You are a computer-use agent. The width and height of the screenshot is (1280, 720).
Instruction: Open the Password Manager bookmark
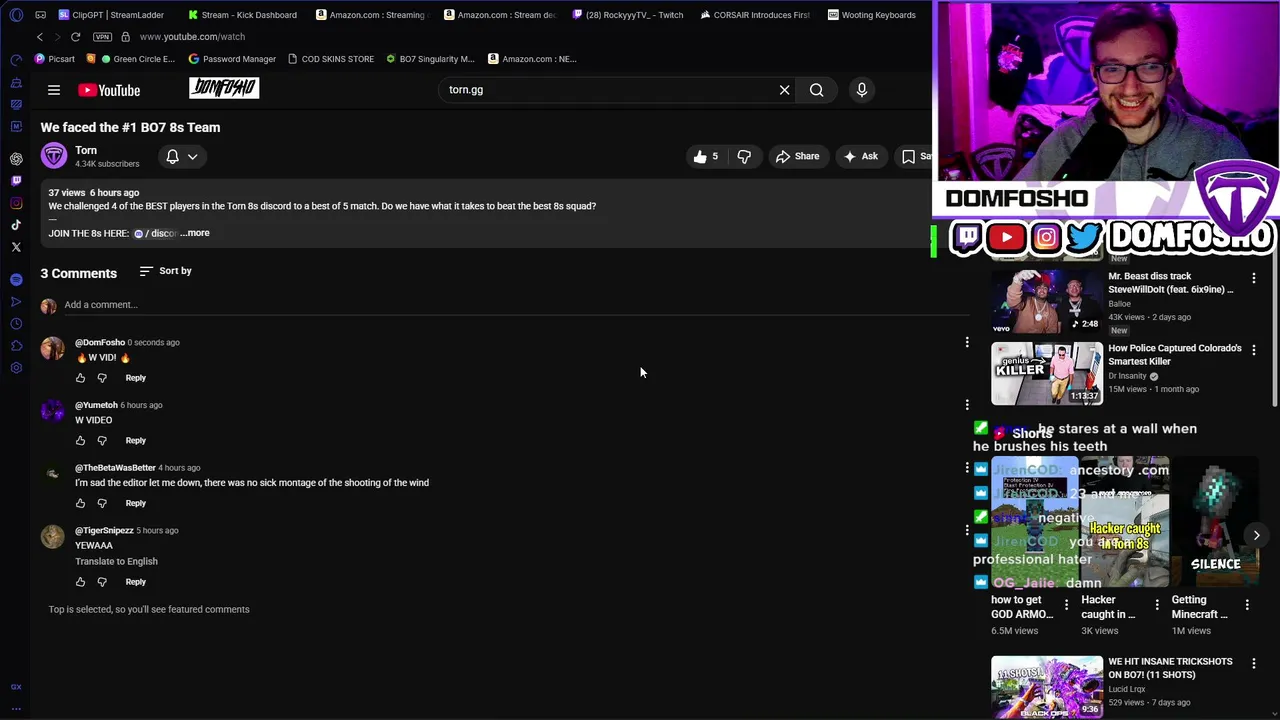(x=232, y=59)
